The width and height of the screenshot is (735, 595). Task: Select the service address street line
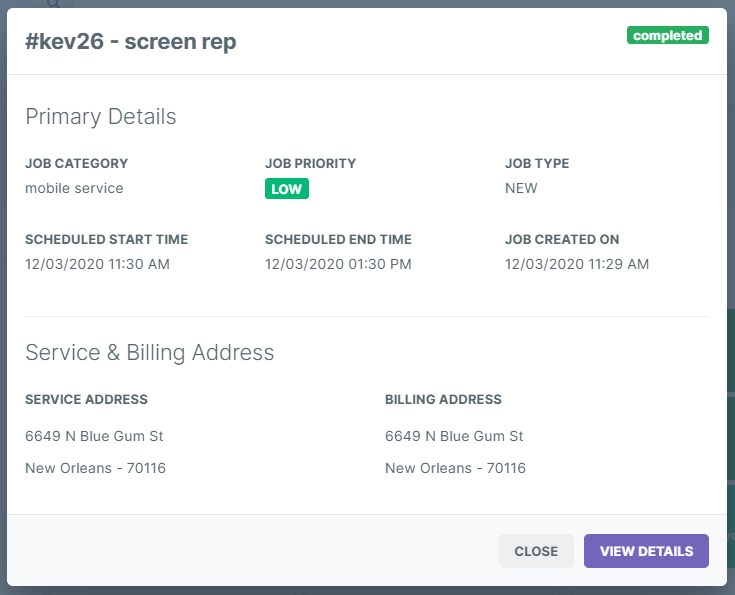[x=94, y=436]
